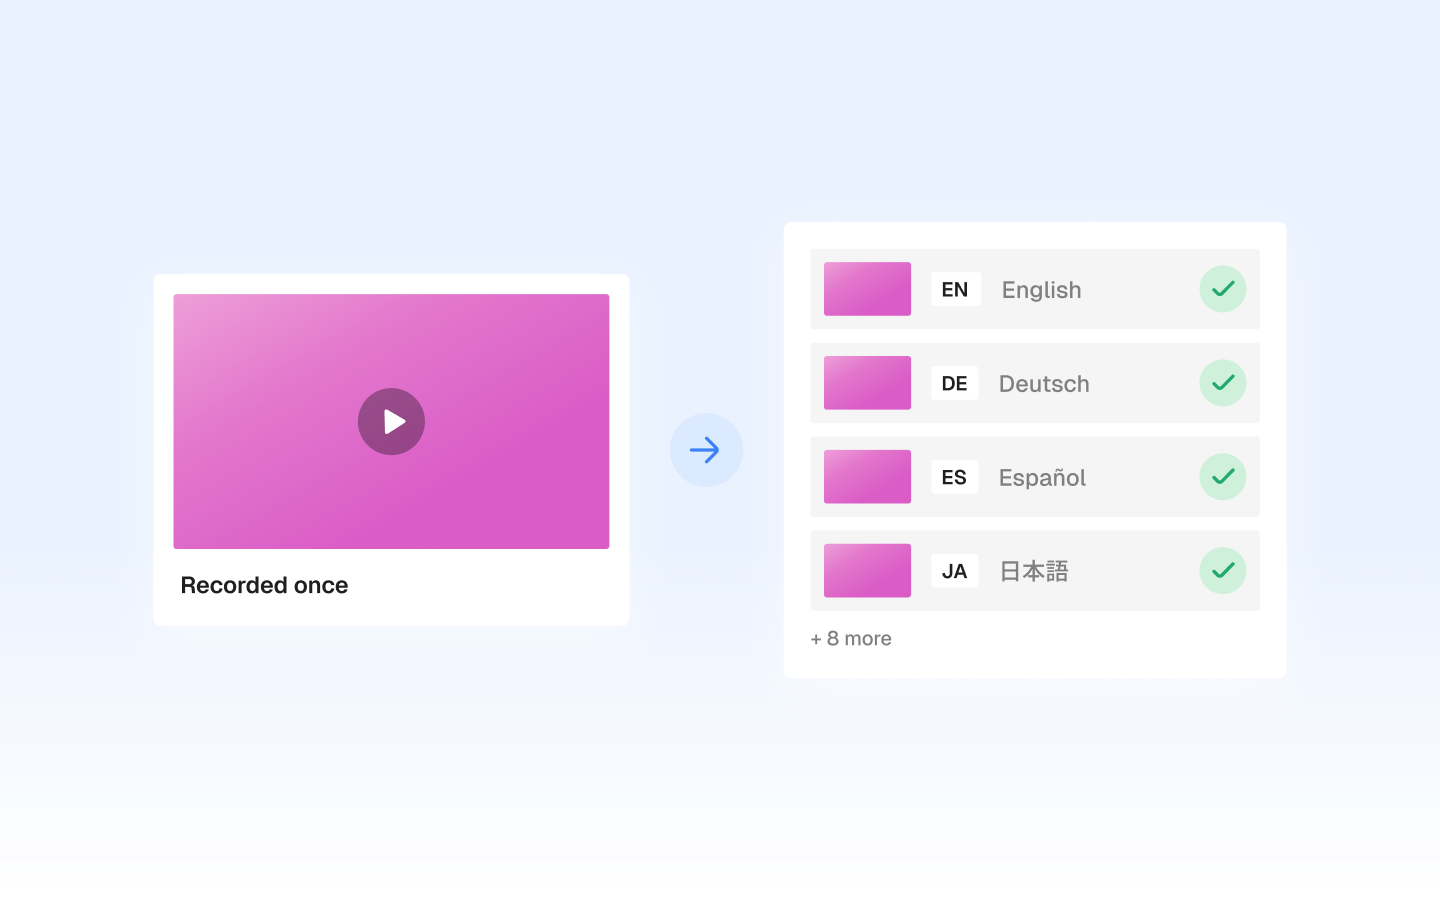Click the Recorded once caption

[264, 585]
